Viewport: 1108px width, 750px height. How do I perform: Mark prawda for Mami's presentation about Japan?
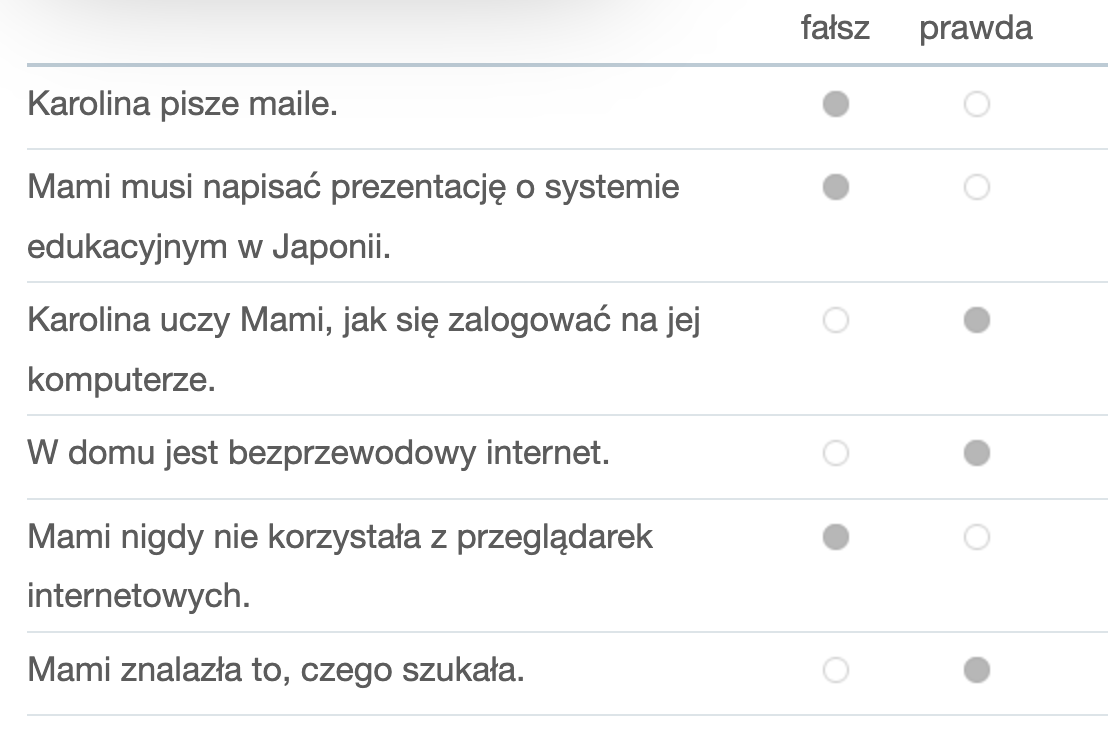(977, 187)
